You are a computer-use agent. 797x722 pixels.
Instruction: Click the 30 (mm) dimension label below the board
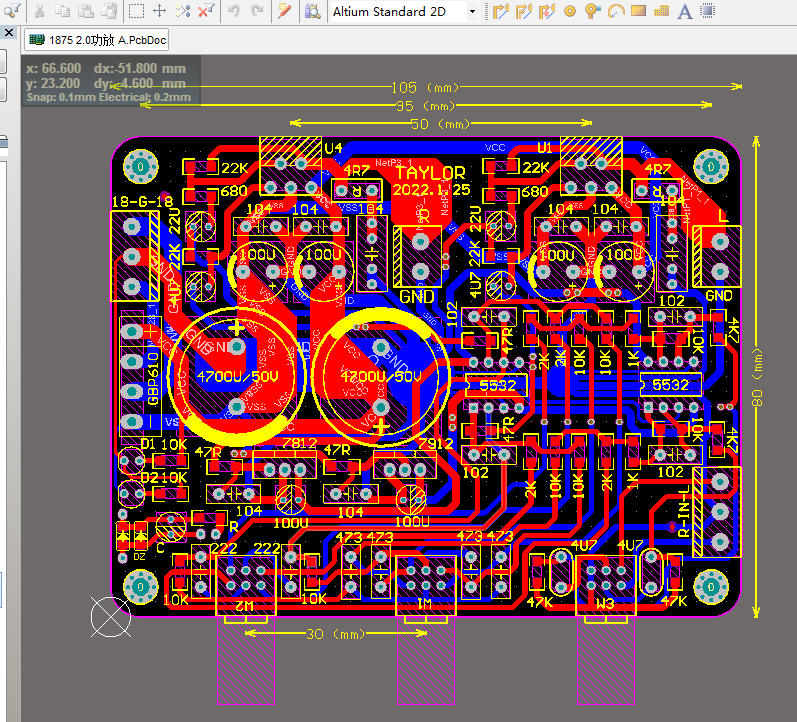pyautogui.click(x=335, y=634)
